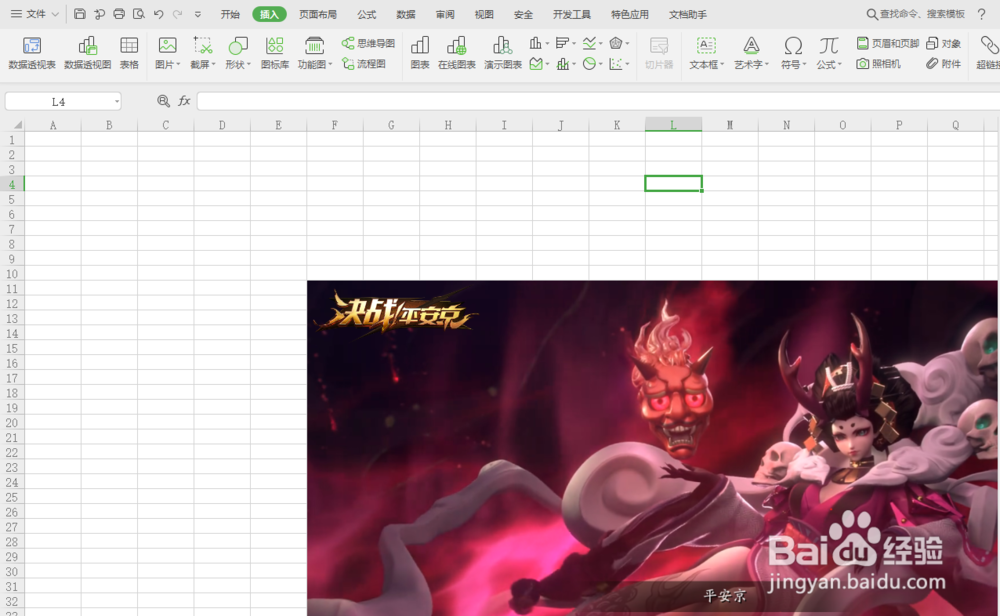Open the 功能图 dropdown
1000x616 pixels.
tap(314, 52)
